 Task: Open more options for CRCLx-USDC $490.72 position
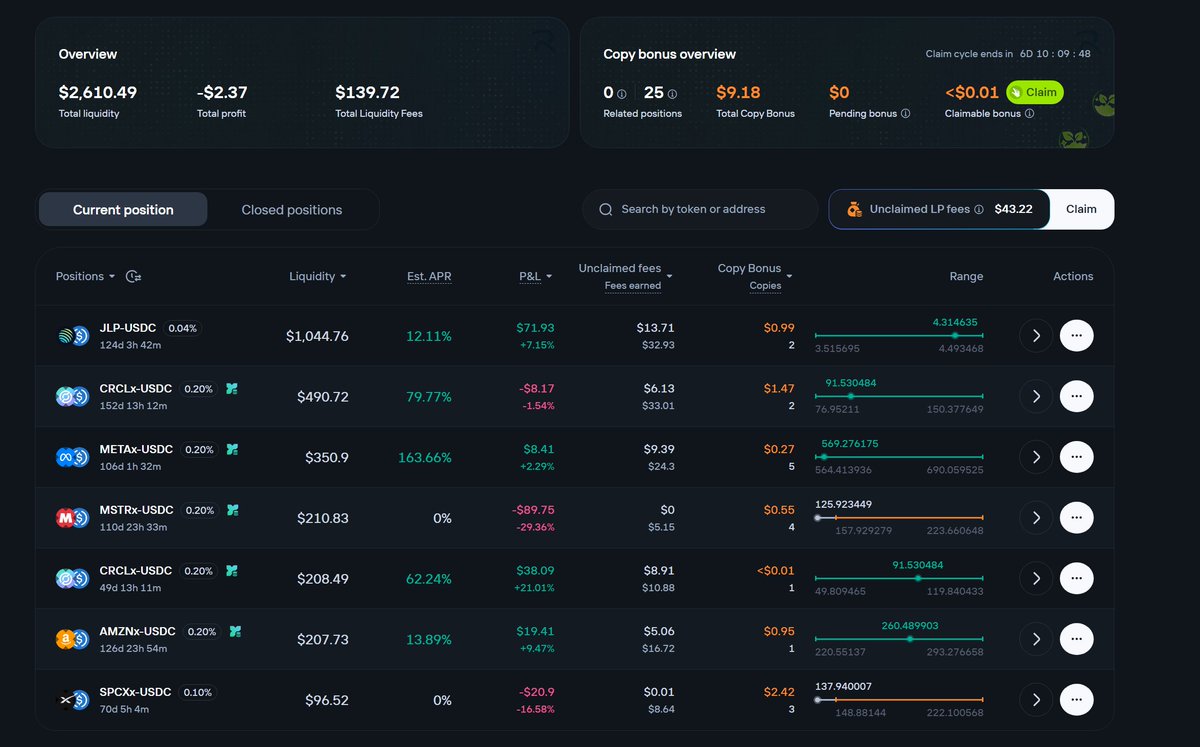click(1076, 397)
